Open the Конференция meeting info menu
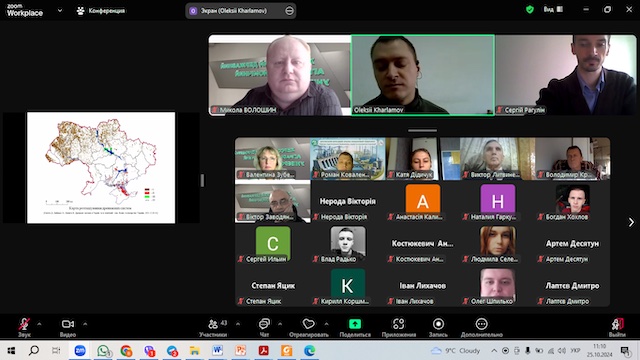The height and width of the screenshot is (360, 640). (101, 11)
